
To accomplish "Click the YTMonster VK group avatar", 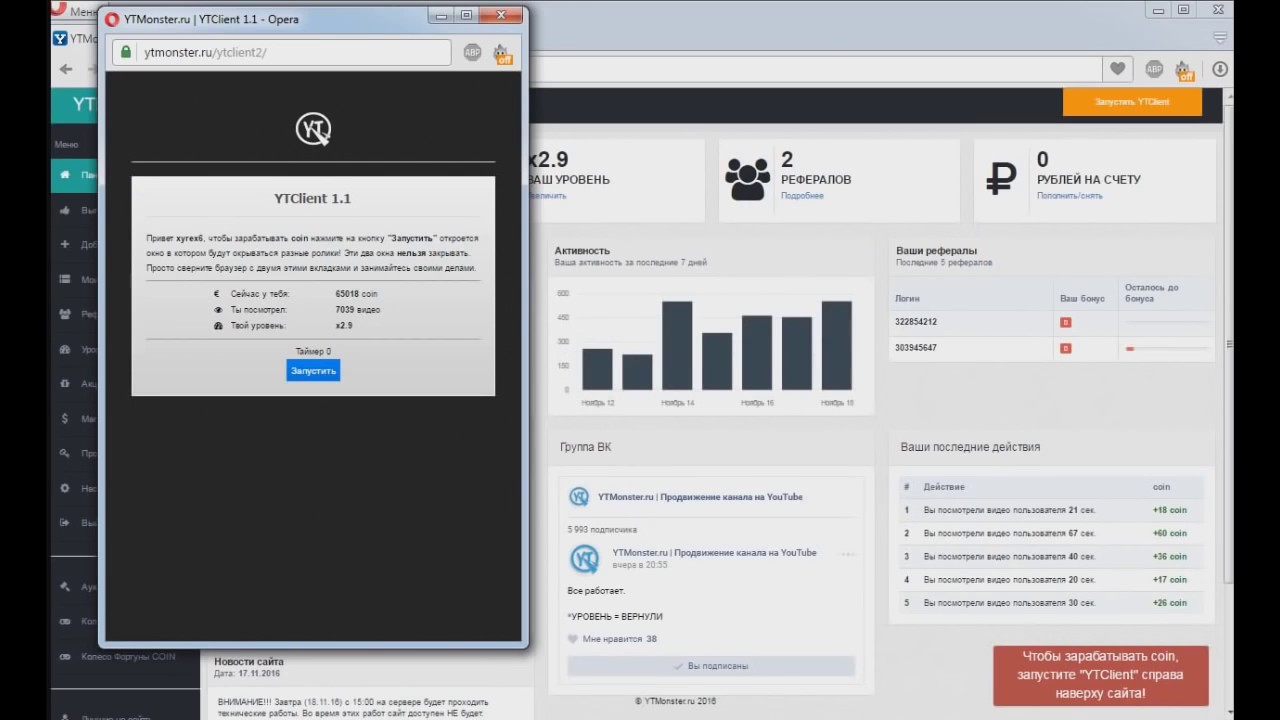I will [579, 497].
